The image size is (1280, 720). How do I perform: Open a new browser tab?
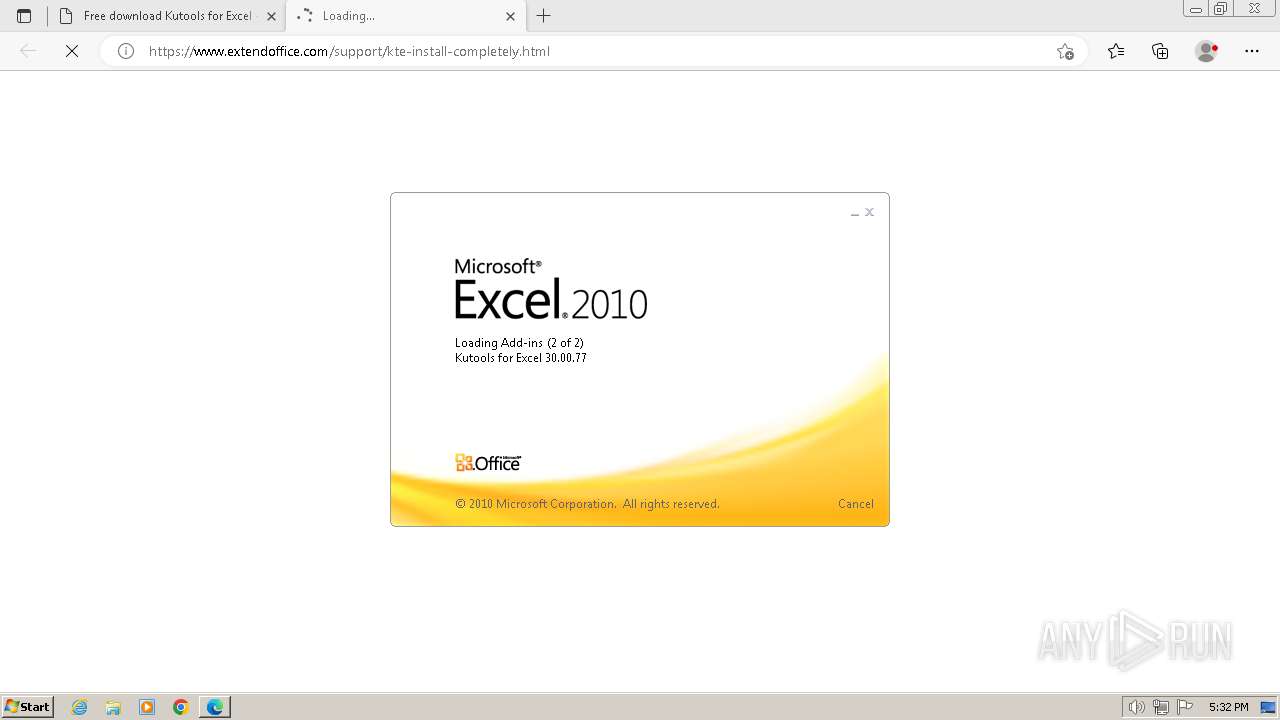[544, 16]
